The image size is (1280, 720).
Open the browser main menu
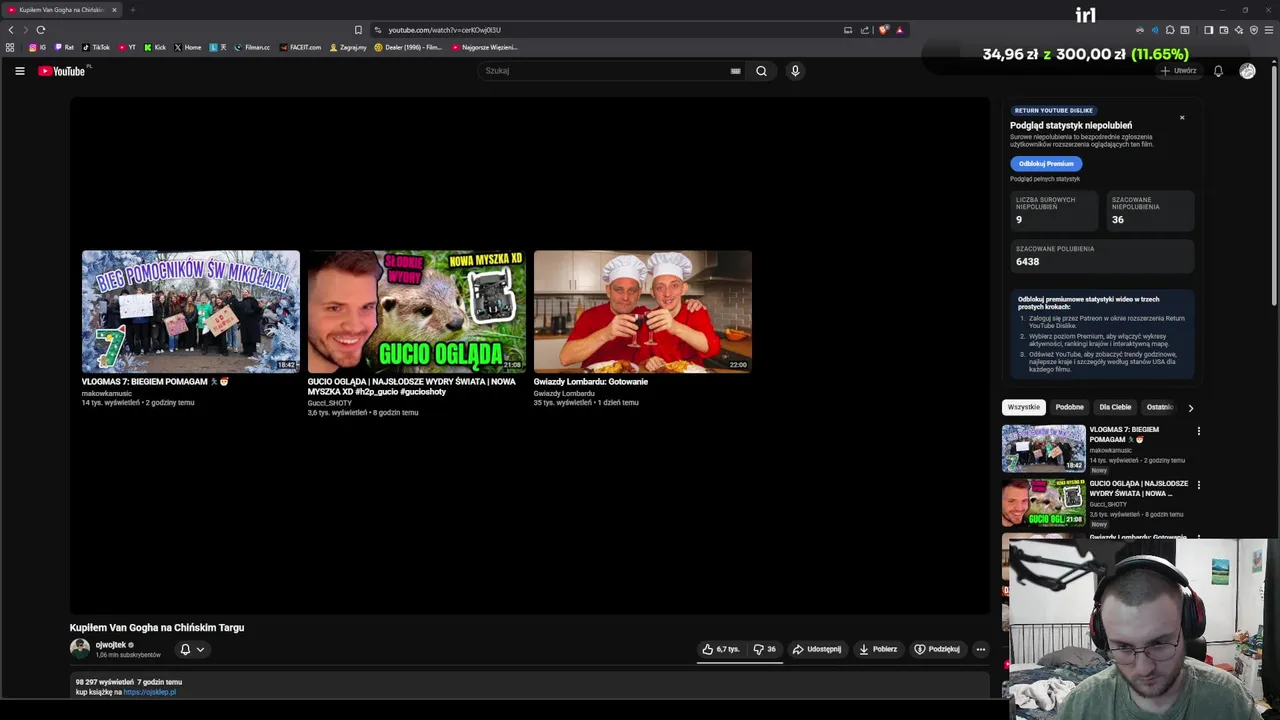point(1270,30)
